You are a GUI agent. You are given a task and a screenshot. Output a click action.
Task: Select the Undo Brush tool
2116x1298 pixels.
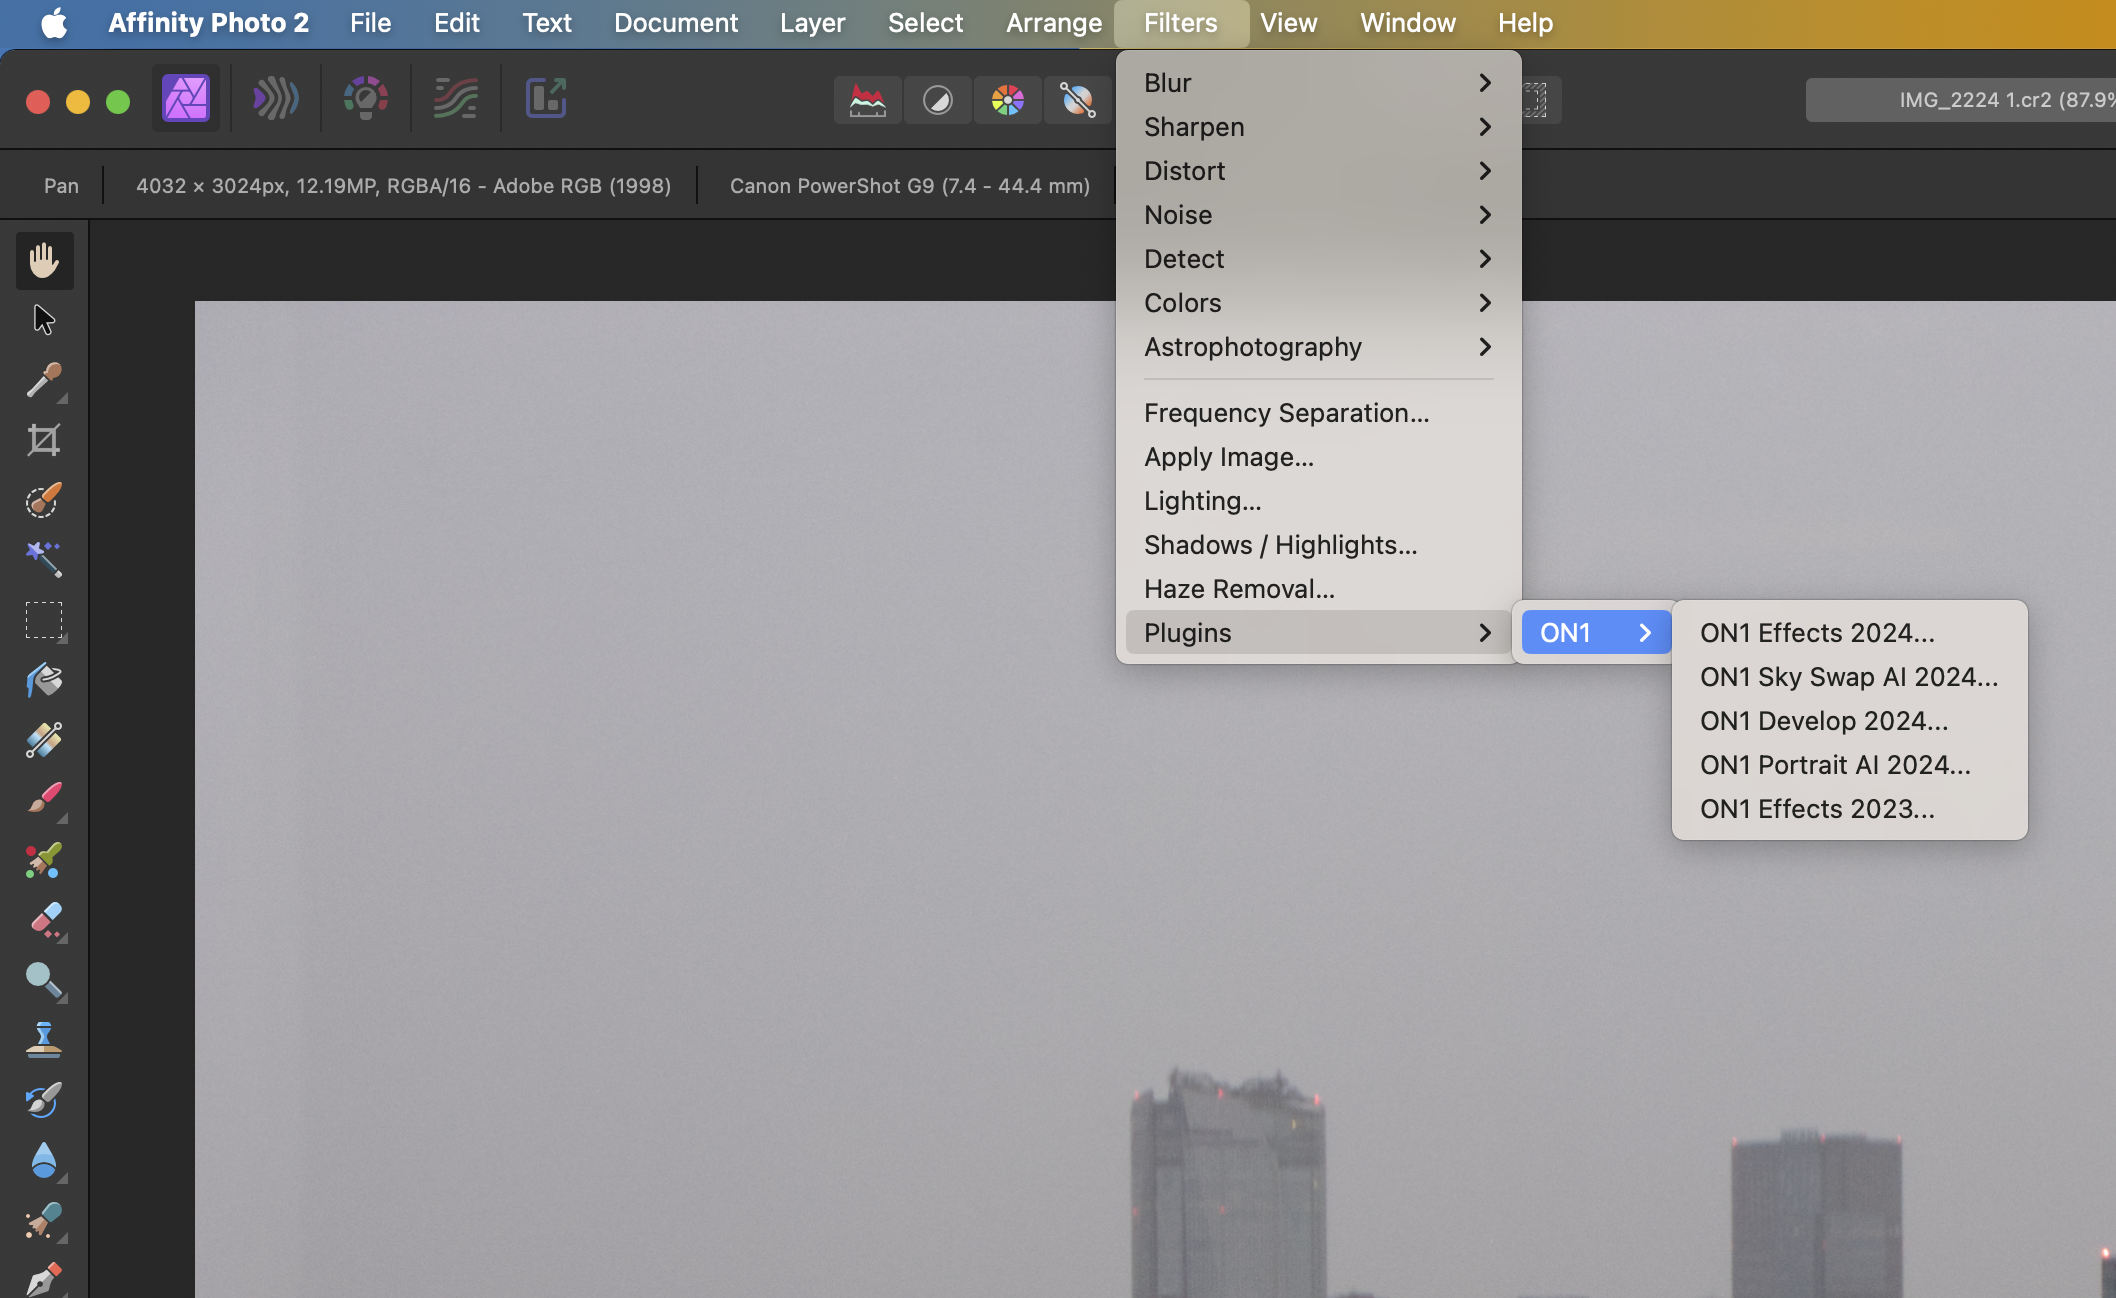[44, 1100]
